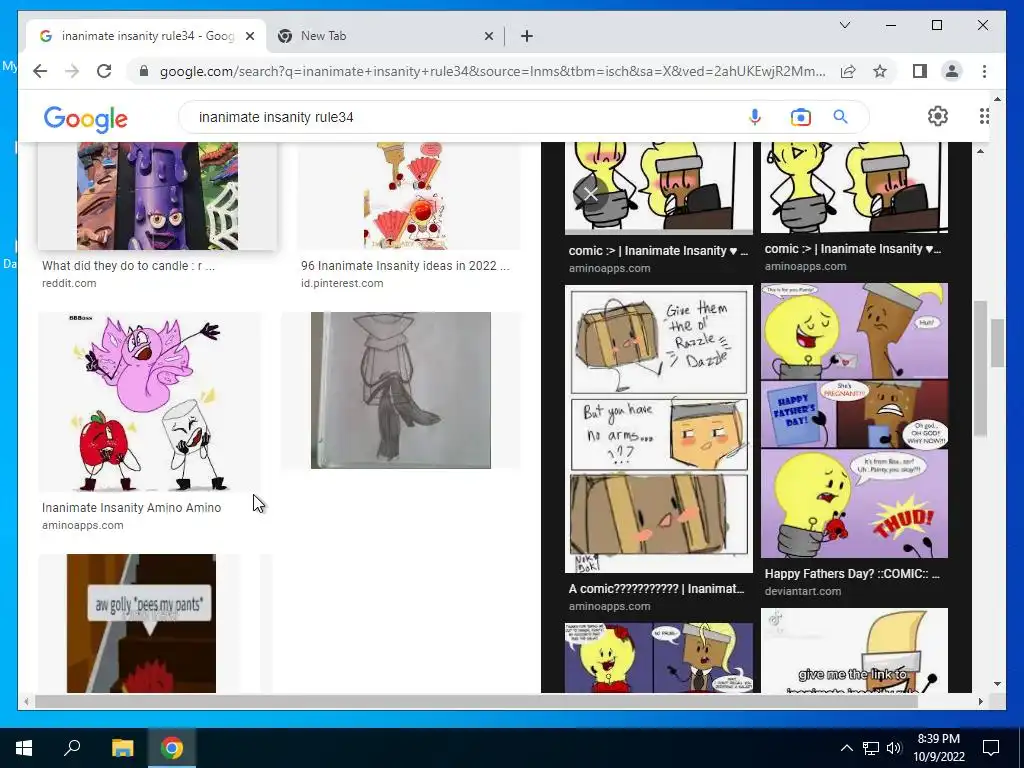Screen dimensions: 1024x768
Task: Open the Google apps grid
Action: tap(984, 116)
